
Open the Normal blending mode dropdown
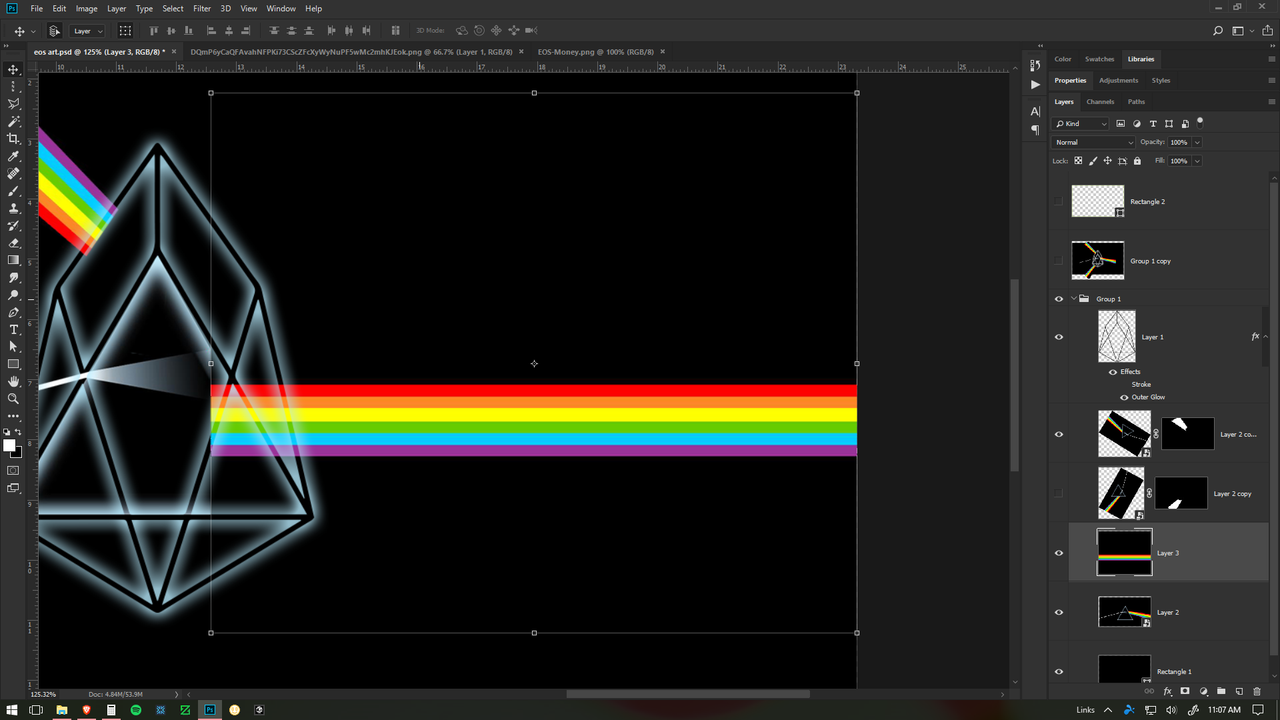(x=1093, y=142)
